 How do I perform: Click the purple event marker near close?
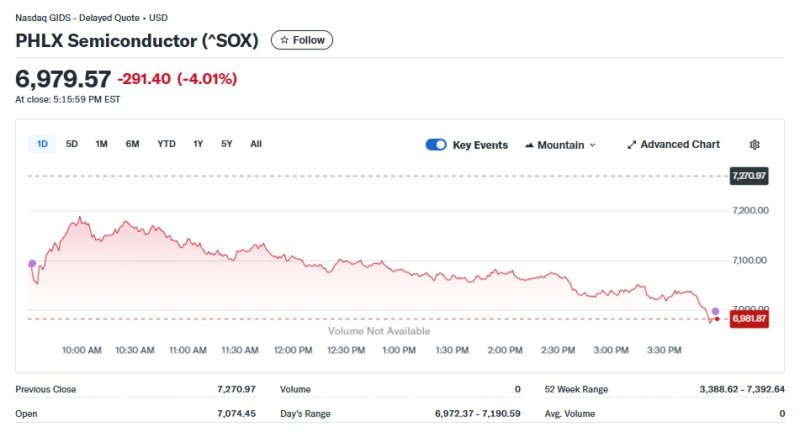click(715, 313)
